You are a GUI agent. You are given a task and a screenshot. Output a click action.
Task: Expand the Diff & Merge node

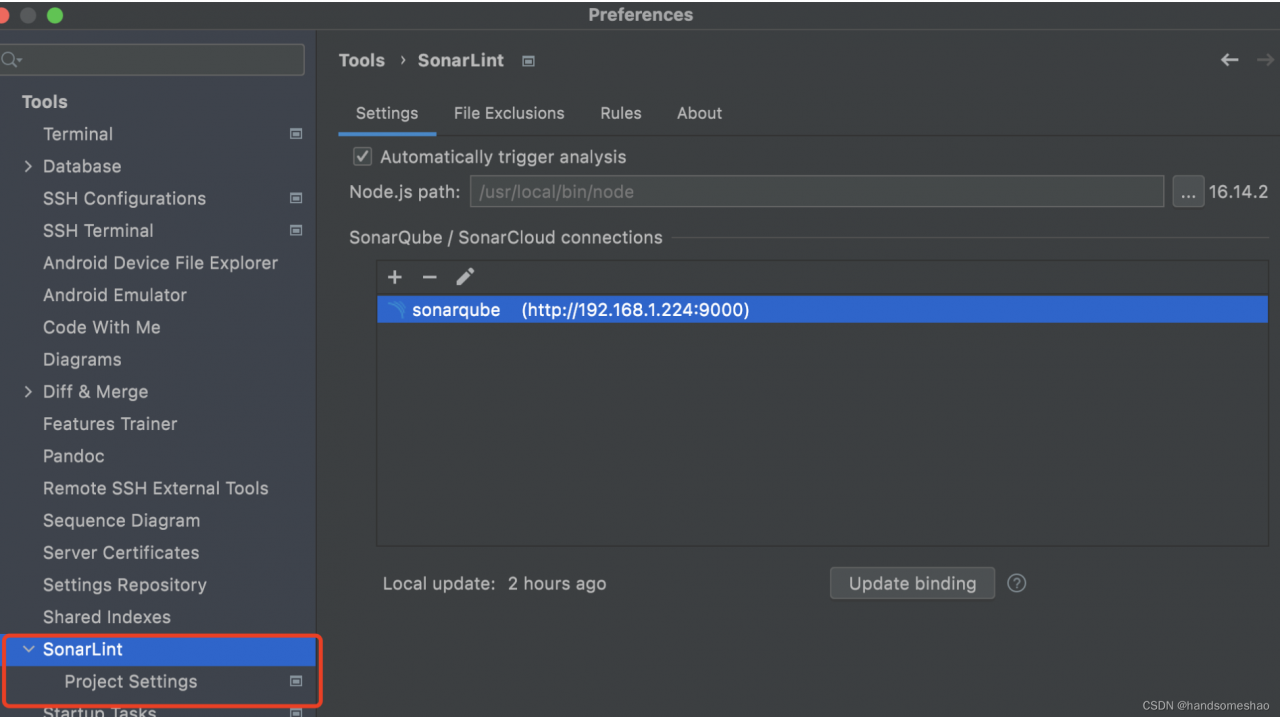point(28,392)
